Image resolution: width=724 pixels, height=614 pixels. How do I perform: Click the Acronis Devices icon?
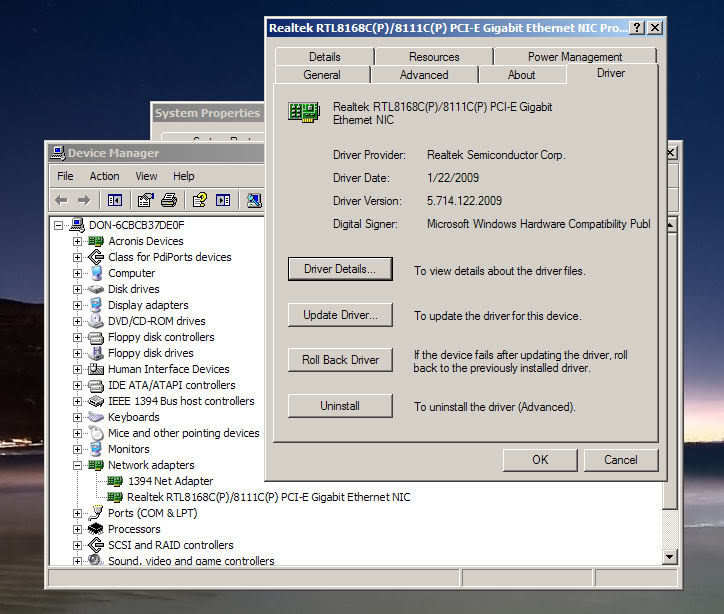[x=96, y=241]
